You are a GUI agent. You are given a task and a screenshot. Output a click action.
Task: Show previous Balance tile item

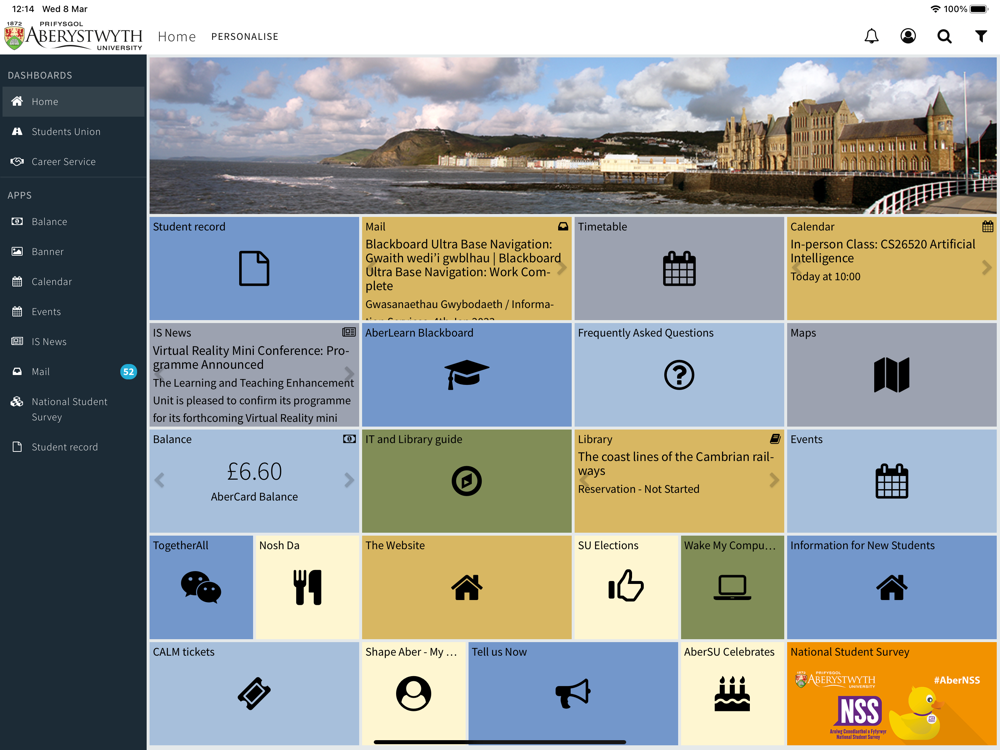(x=159, y=480)
